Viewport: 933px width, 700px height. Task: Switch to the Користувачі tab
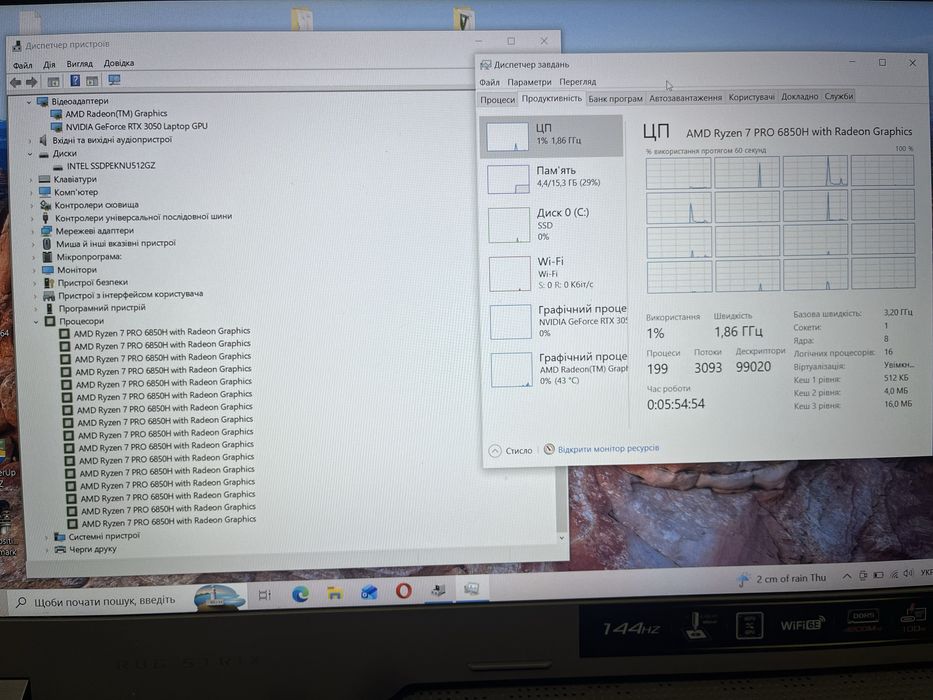(x=752, y=97)
